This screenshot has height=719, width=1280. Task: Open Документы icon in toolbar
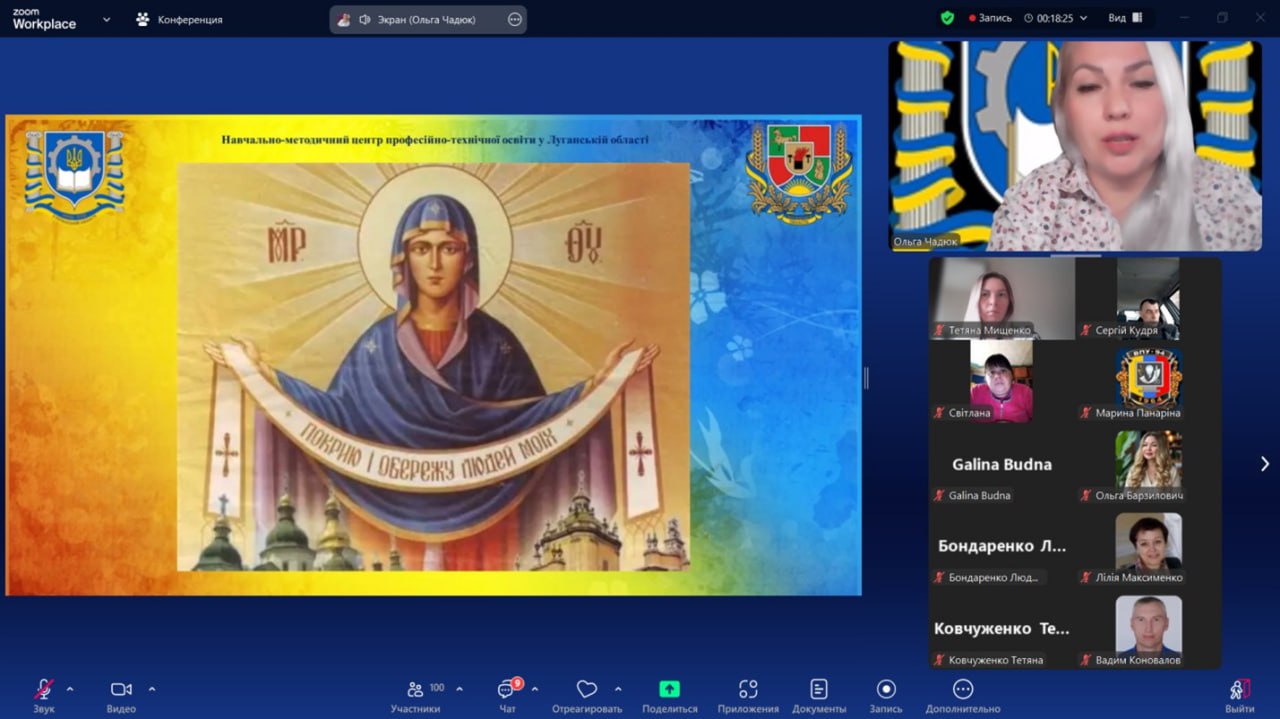(819, 689)
